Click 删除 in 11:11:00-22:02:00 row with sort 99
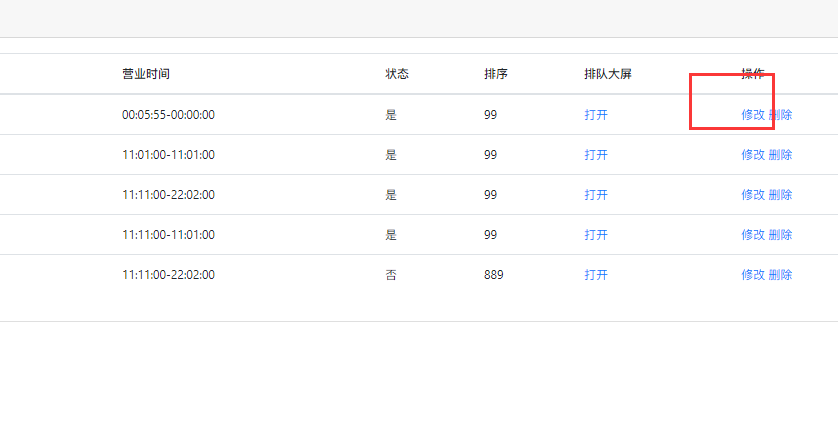The width and height of the screenshot is (838, 440). tap(780, 195)
